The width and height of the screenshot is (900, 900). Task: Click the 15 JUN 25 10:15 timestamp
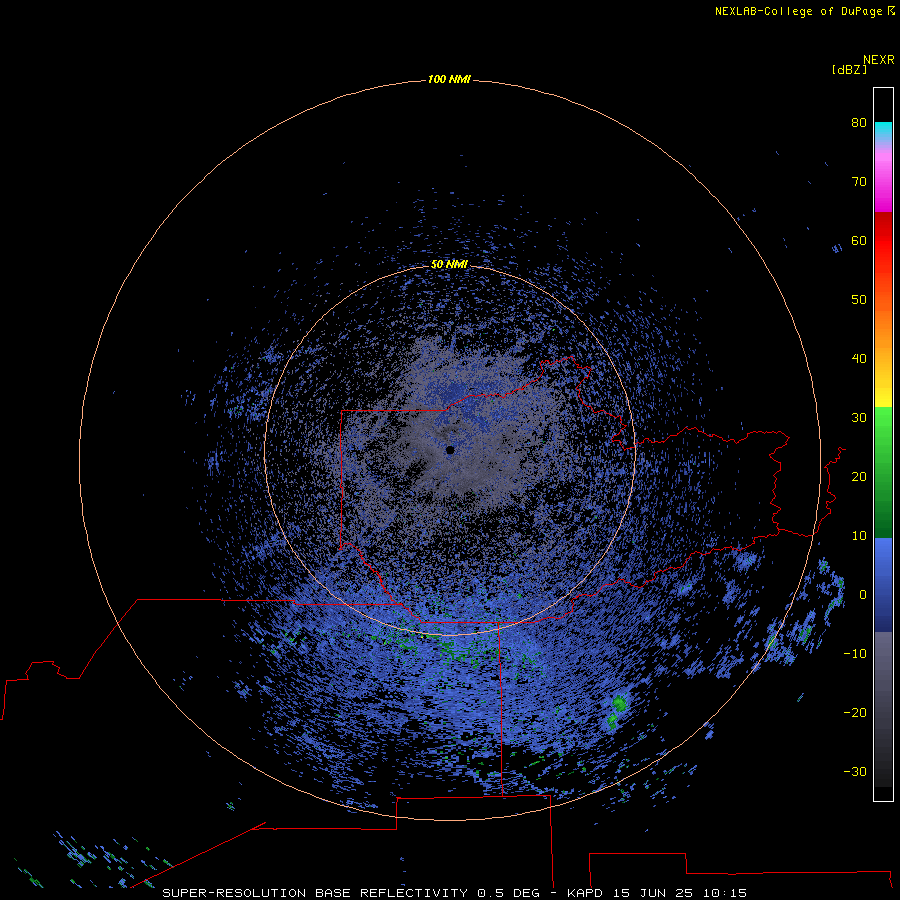coord(680,893)
